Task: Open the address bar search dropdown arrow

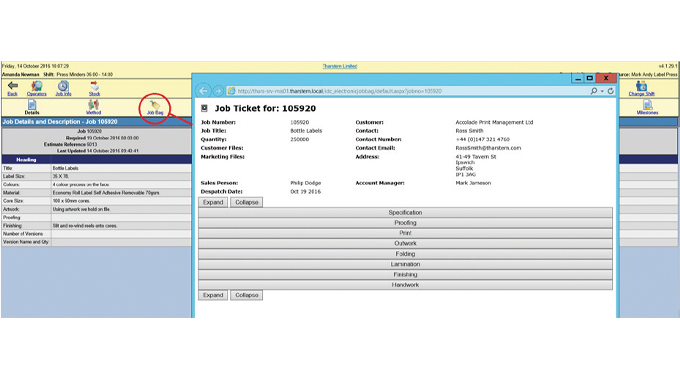Action: (x=602, y=91)
